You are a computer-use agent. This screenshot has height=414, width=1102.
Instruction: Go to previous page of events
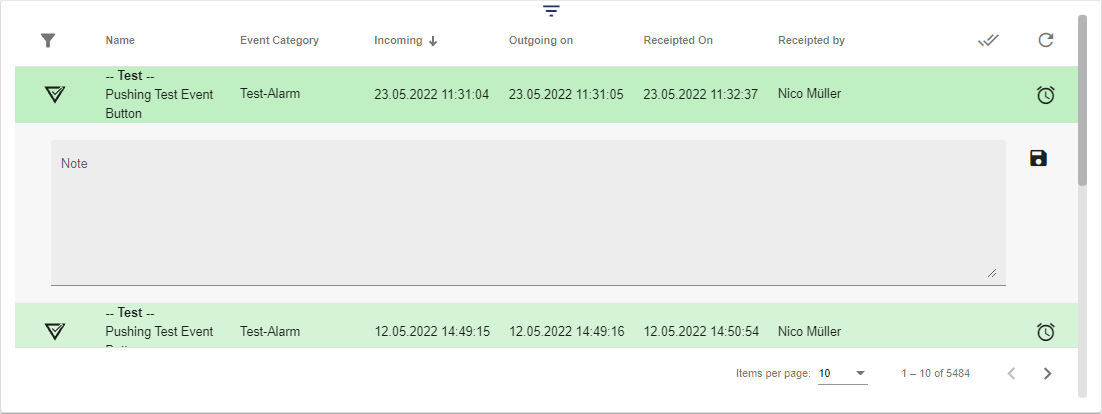click(1011, 373)
